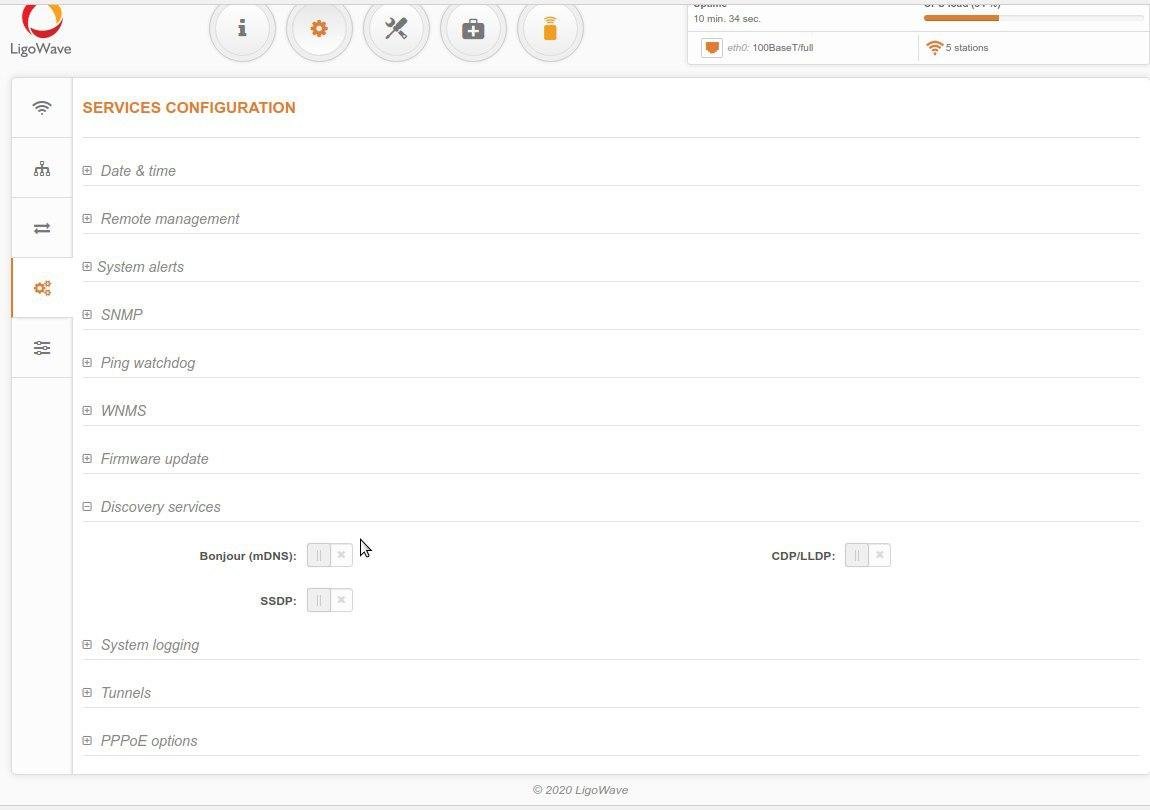Click the '100BaseT/full' link status text

(783, 48)
